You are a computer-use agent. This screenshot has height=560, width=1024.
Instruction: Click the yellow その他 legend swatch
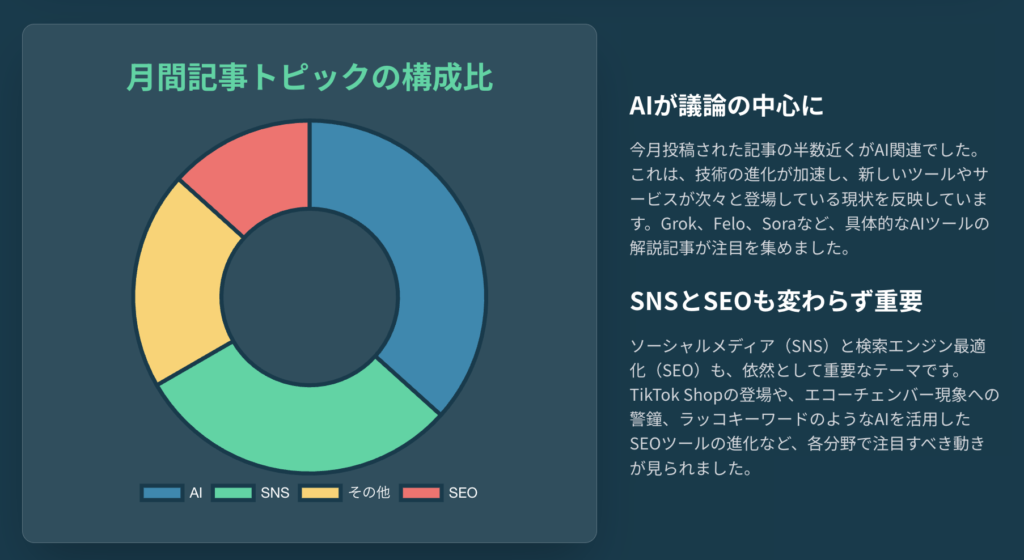[320, 493]
